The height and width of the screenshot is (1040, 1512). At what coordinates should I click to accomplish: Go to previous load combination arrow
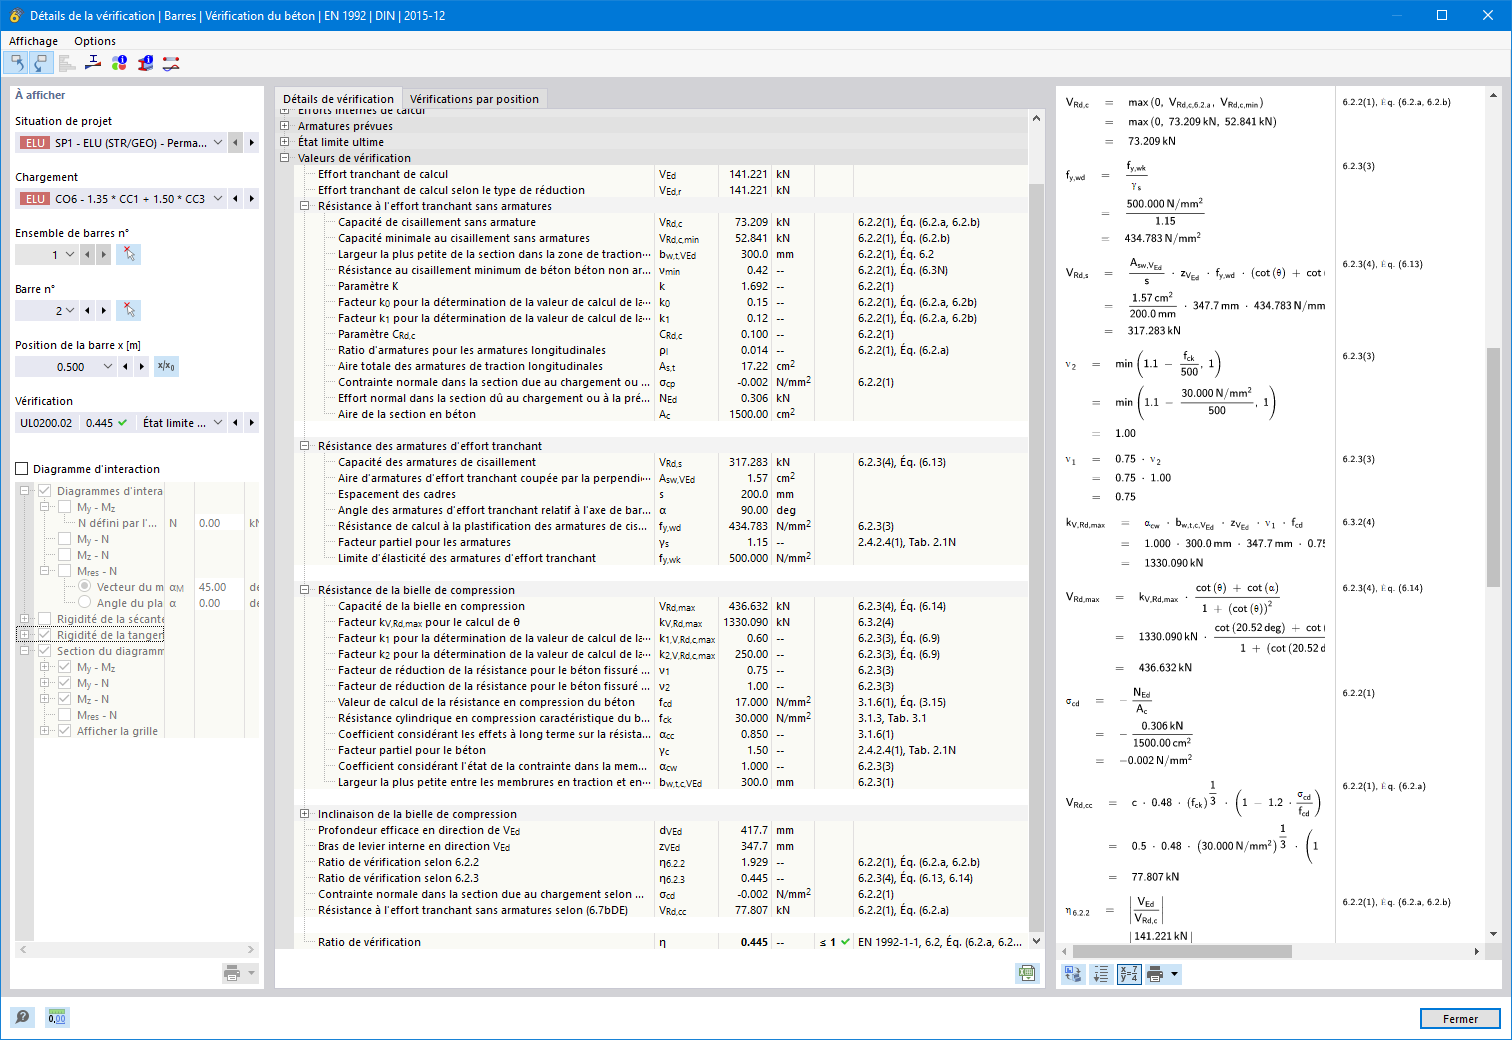(x=236, y=199)
